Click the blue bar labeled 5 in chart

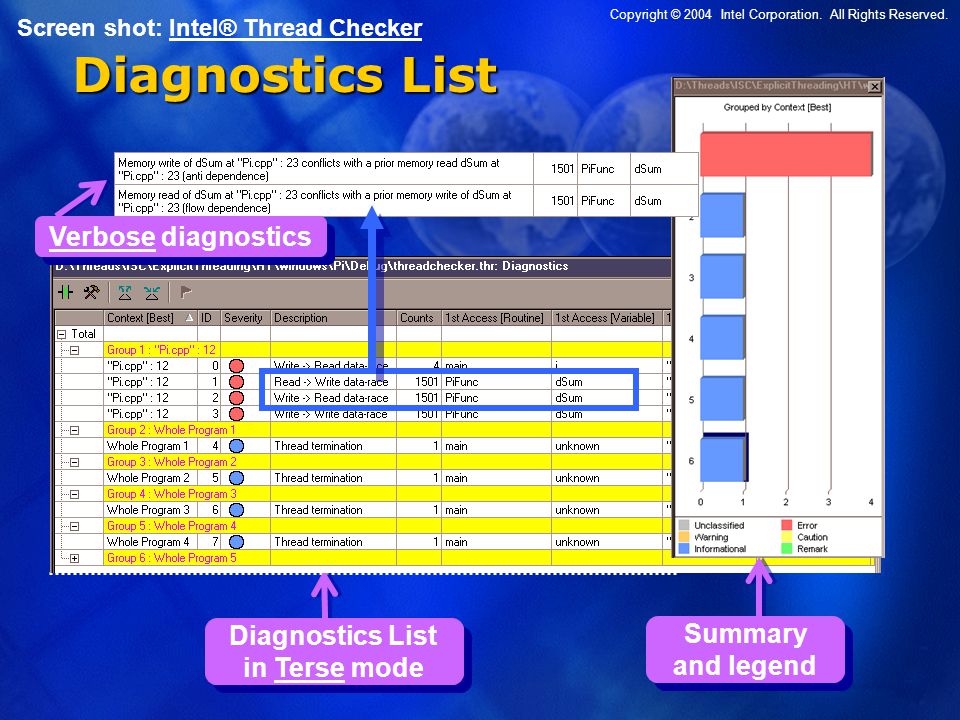[722, 399]
